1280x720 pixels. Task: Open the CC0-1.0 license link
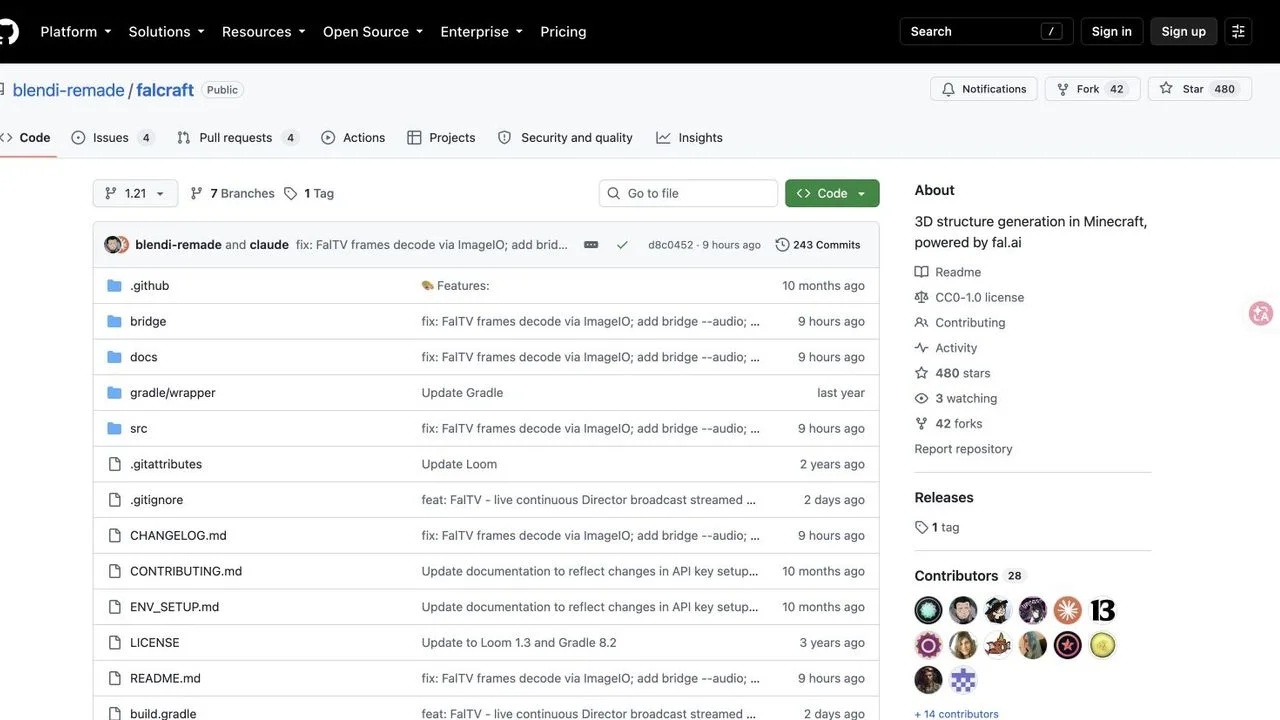point(969,297)
